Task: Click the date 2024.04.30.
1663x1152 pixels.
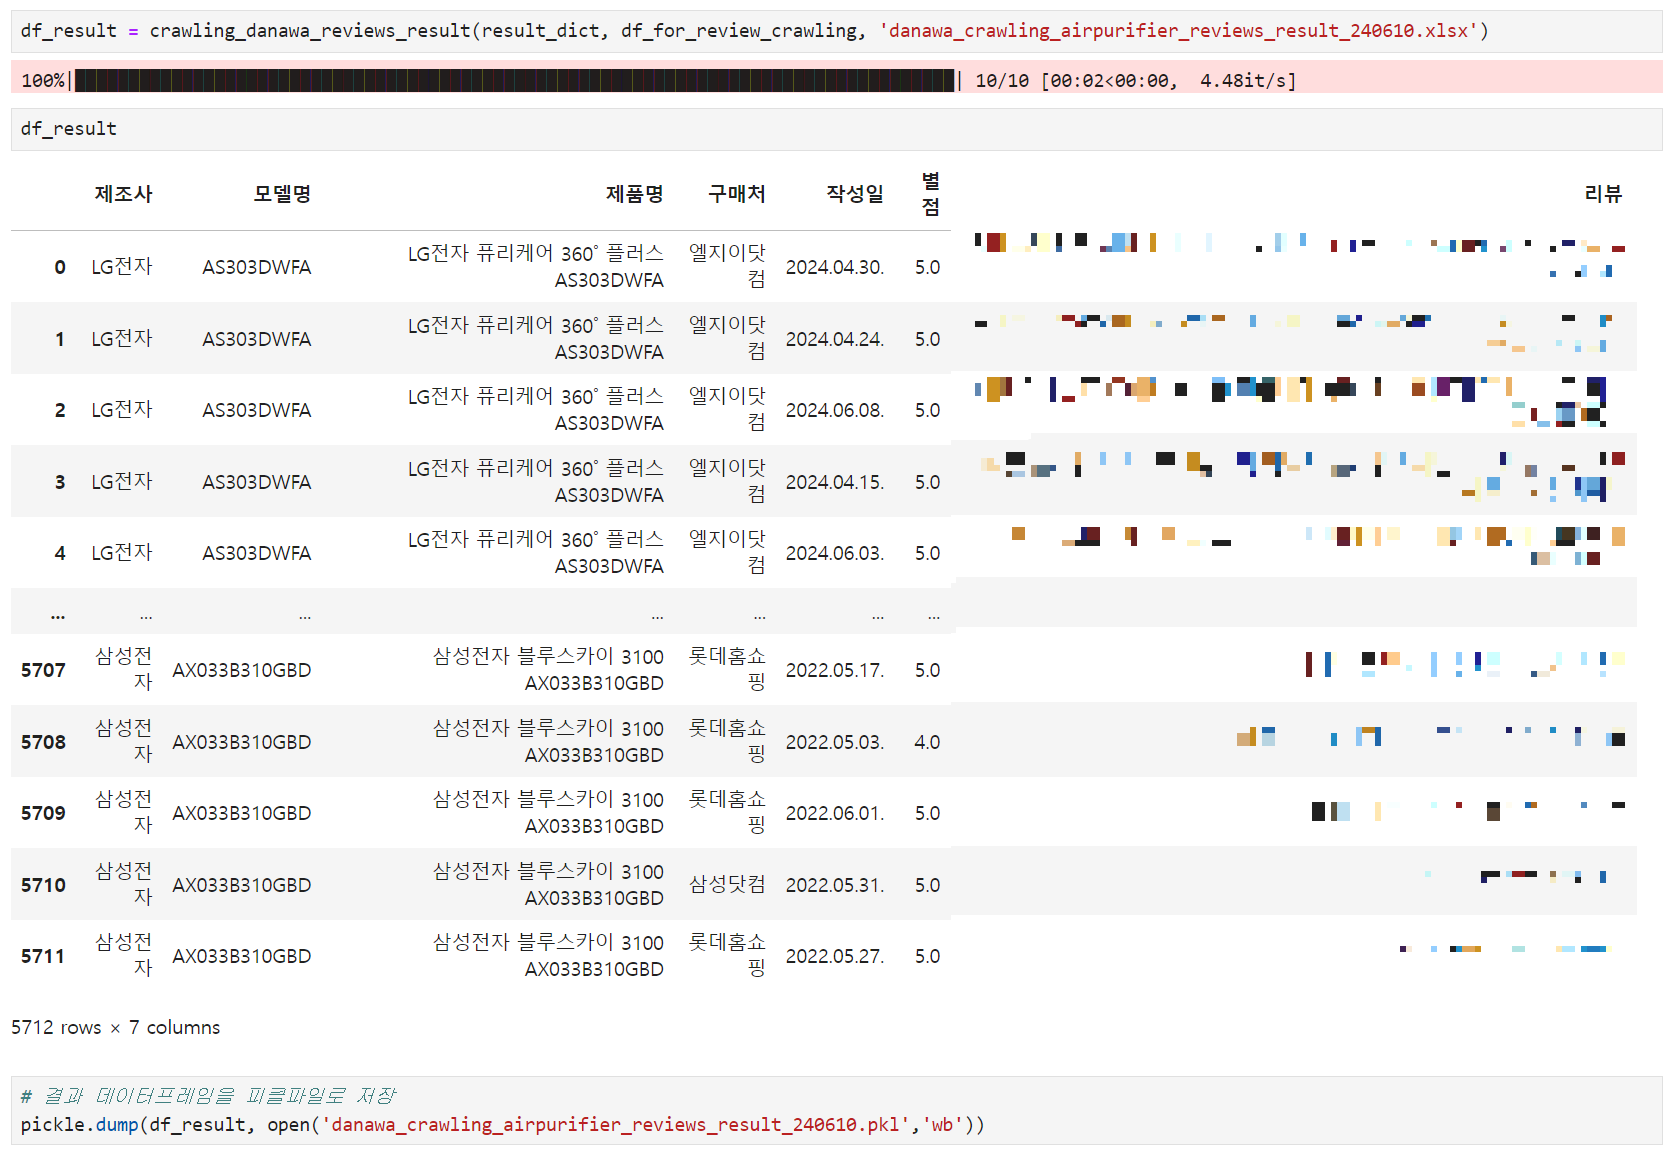Action: pyautogui.click(x=835, y=267)
